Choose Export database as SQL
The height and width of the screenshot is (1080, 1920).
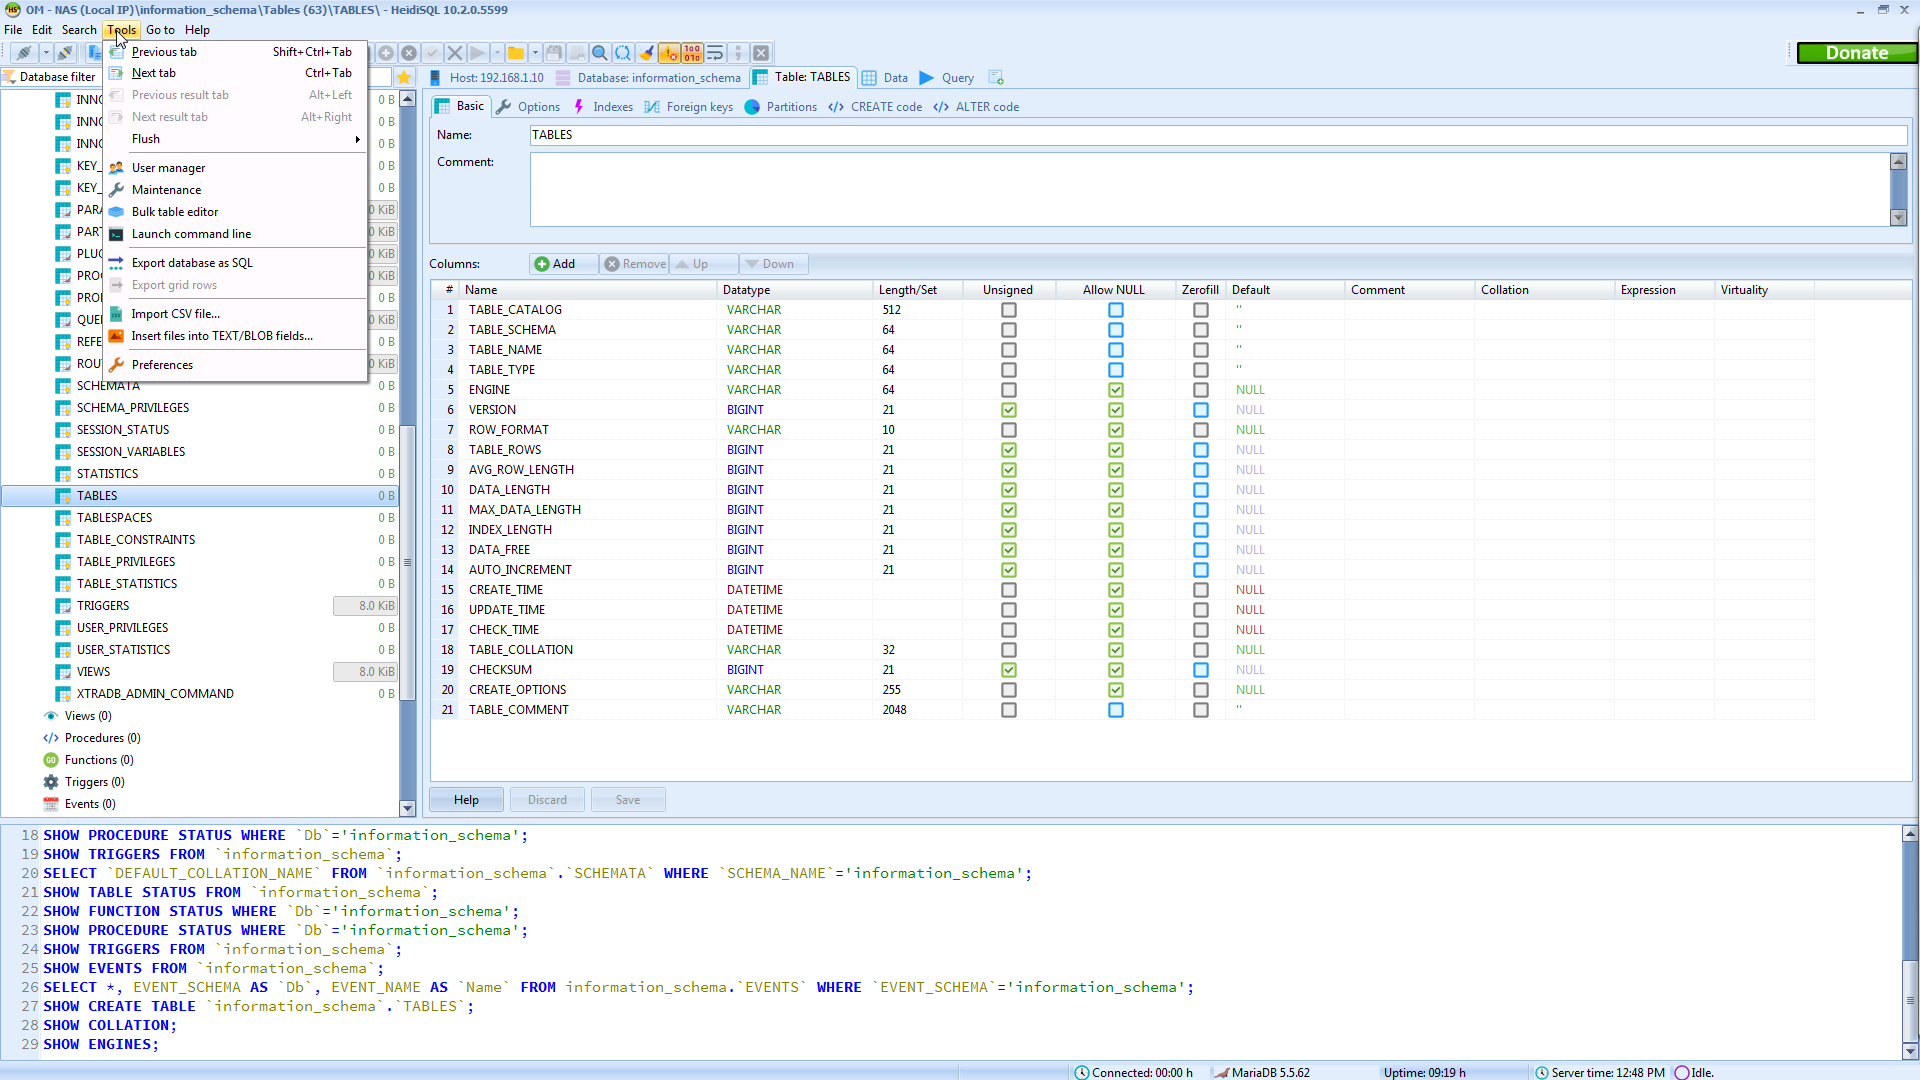pyautogui.click(x=192, y=263)
